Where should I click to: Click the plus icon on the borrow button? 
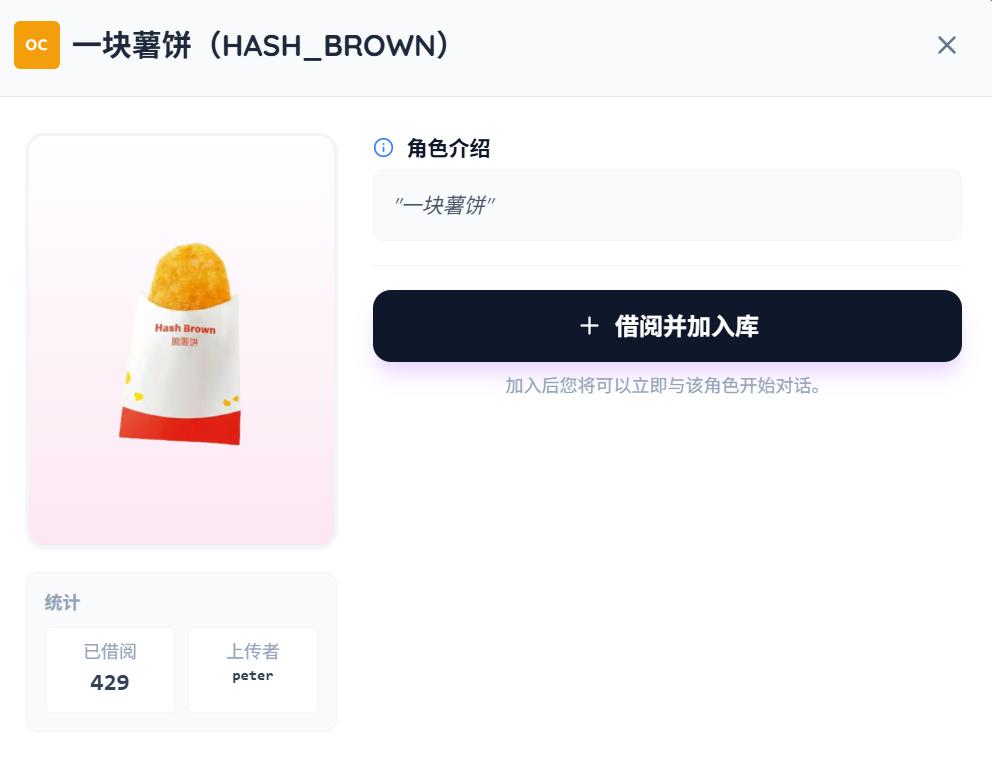589,326
